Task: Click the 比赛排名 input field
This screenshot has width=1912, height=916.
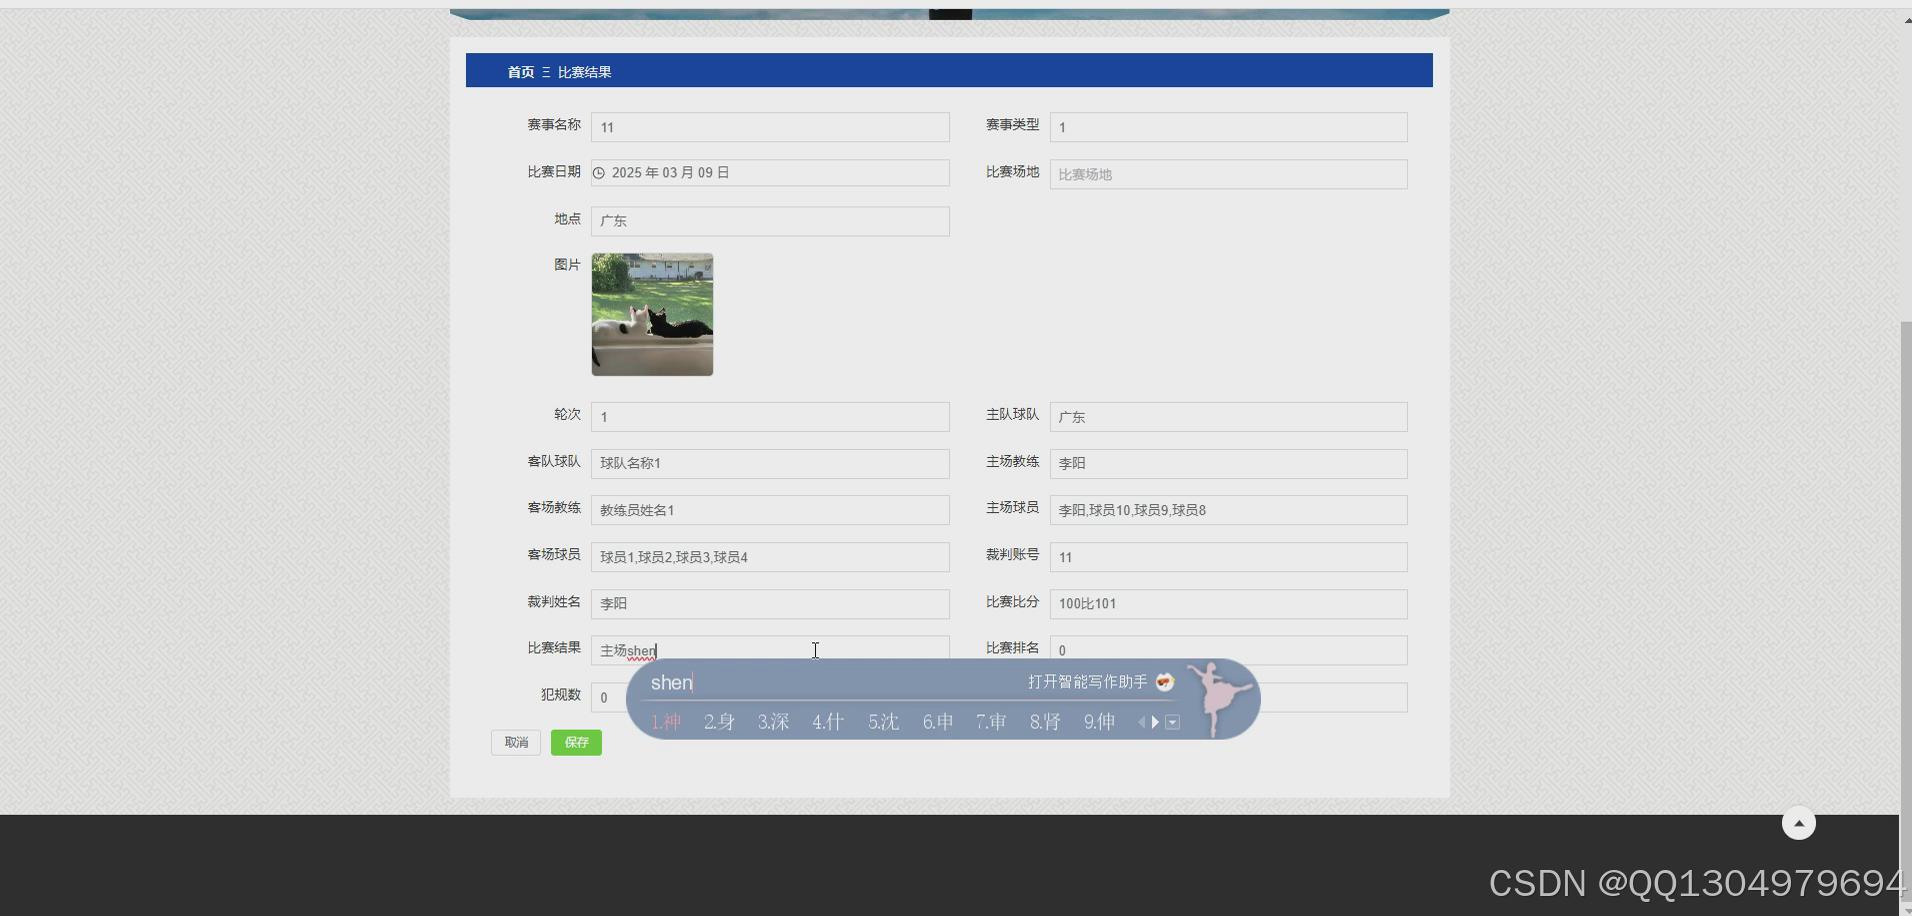Action: [1228, 650]
